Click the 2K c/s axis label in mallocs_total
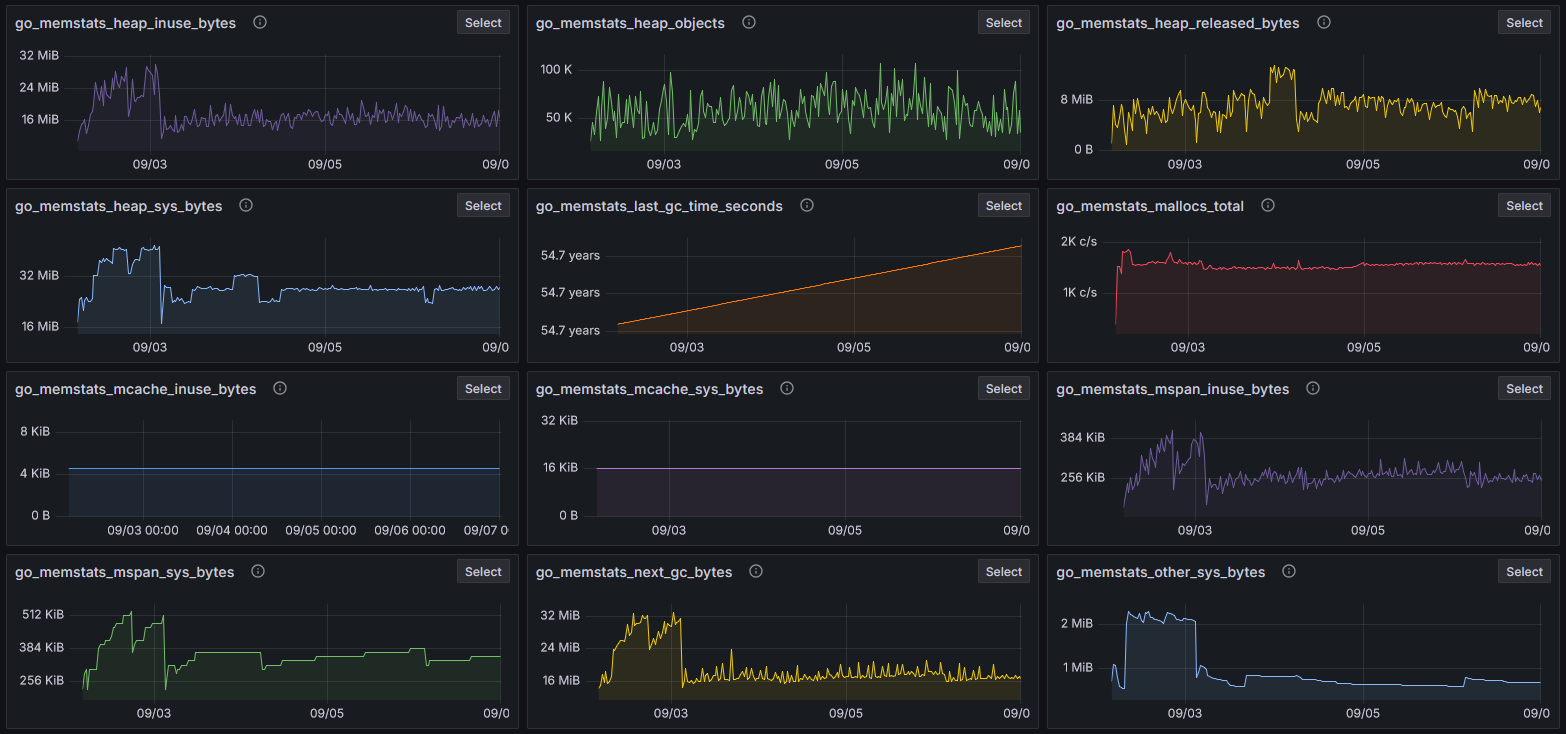 (x=1079, y=242)
